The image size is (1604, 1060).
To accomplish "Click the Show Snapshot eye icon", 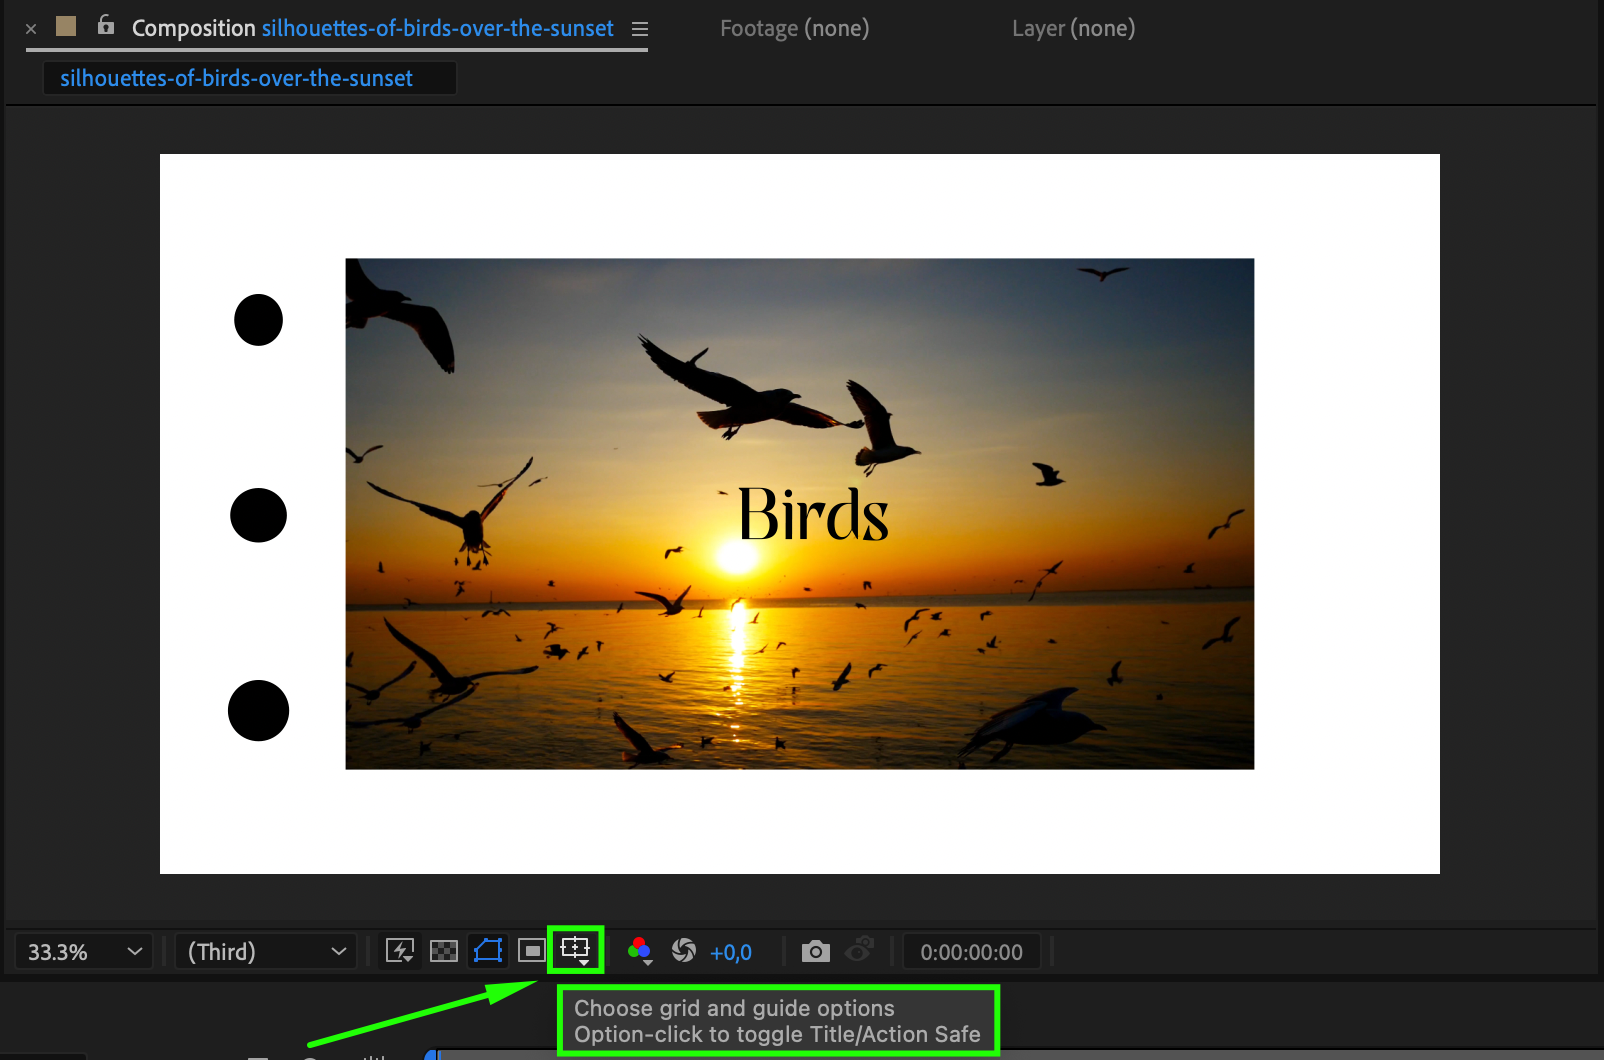I will tap(860, 949).
